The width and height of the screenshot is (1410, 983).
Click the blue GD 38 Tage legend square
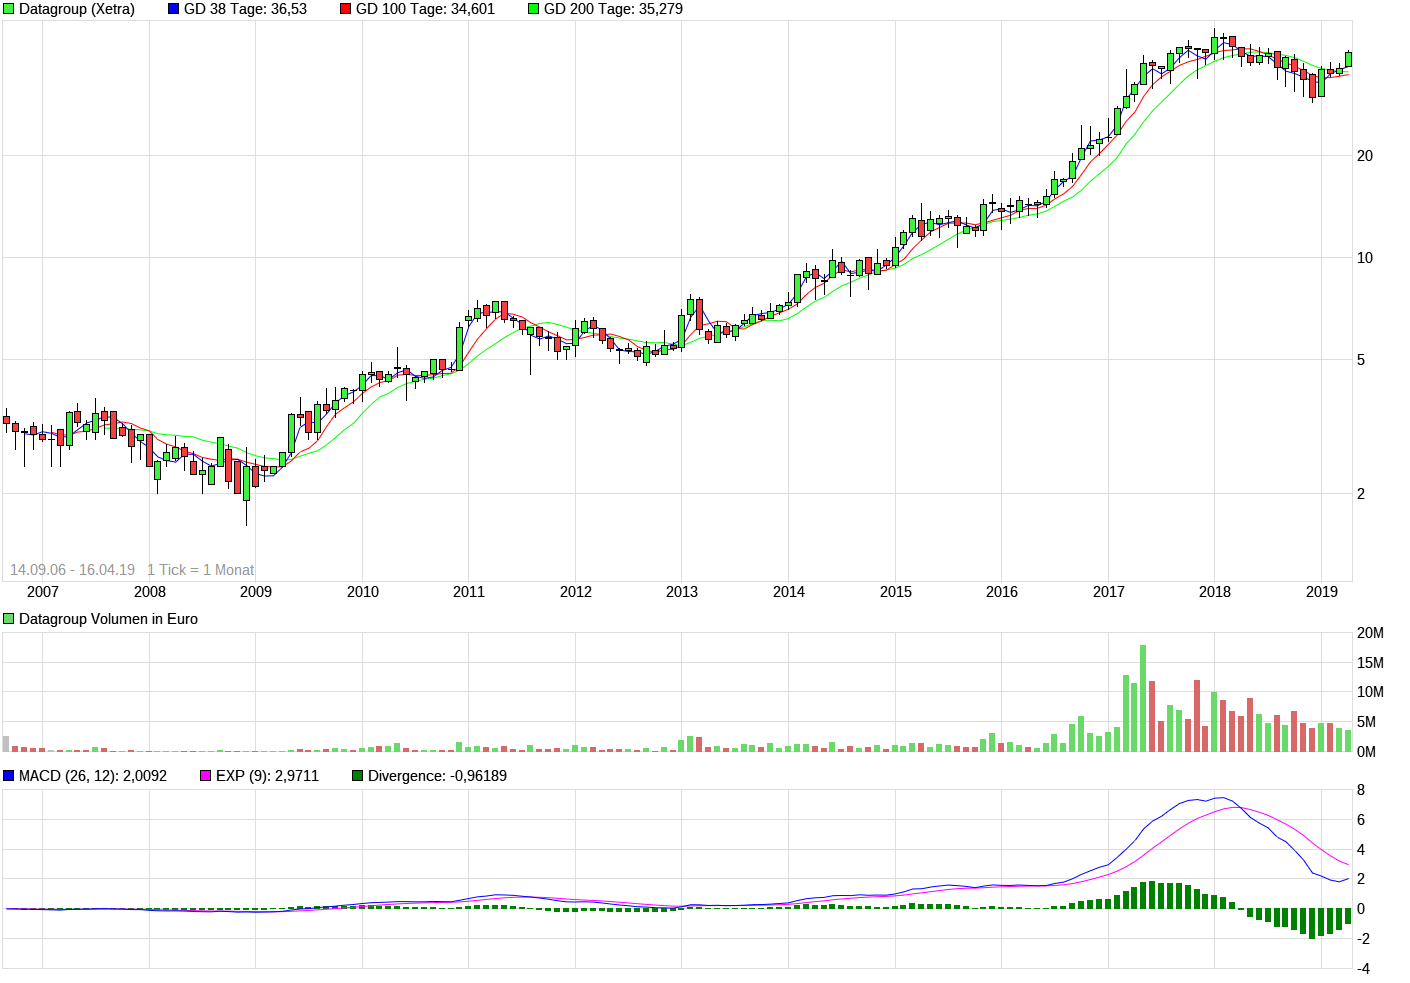pyautogui.click(x=174, y=9)
